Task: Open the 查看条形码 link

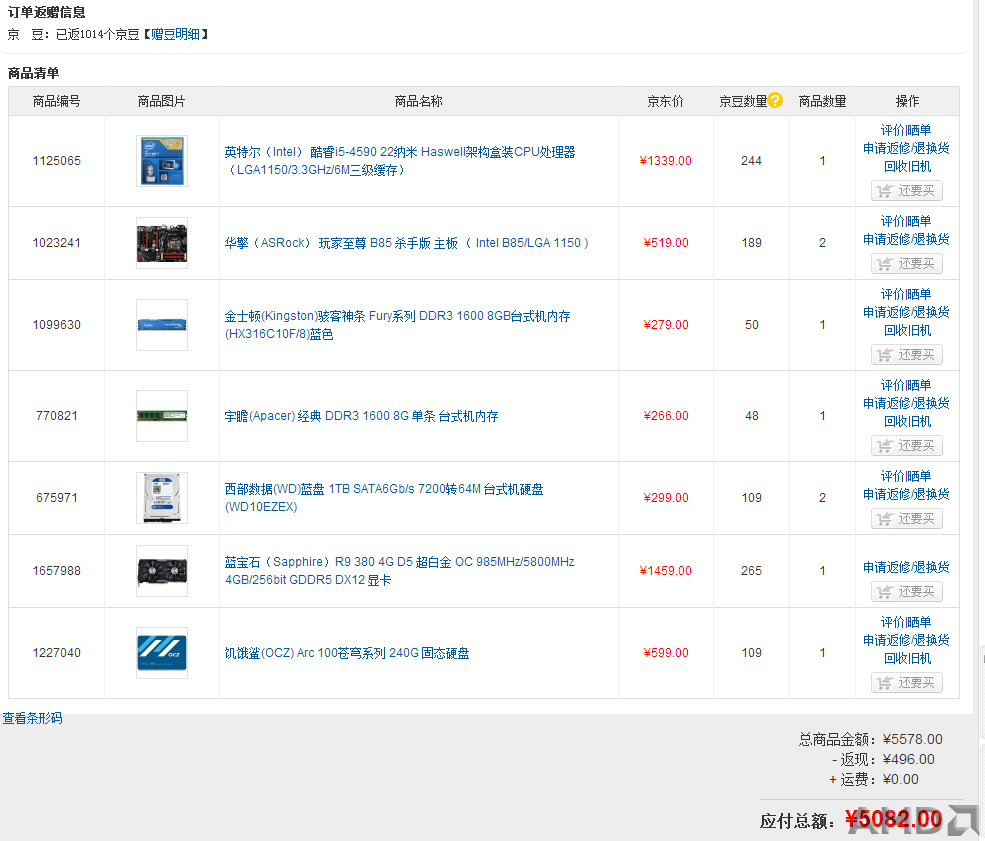Action: (x=32, y=718)
